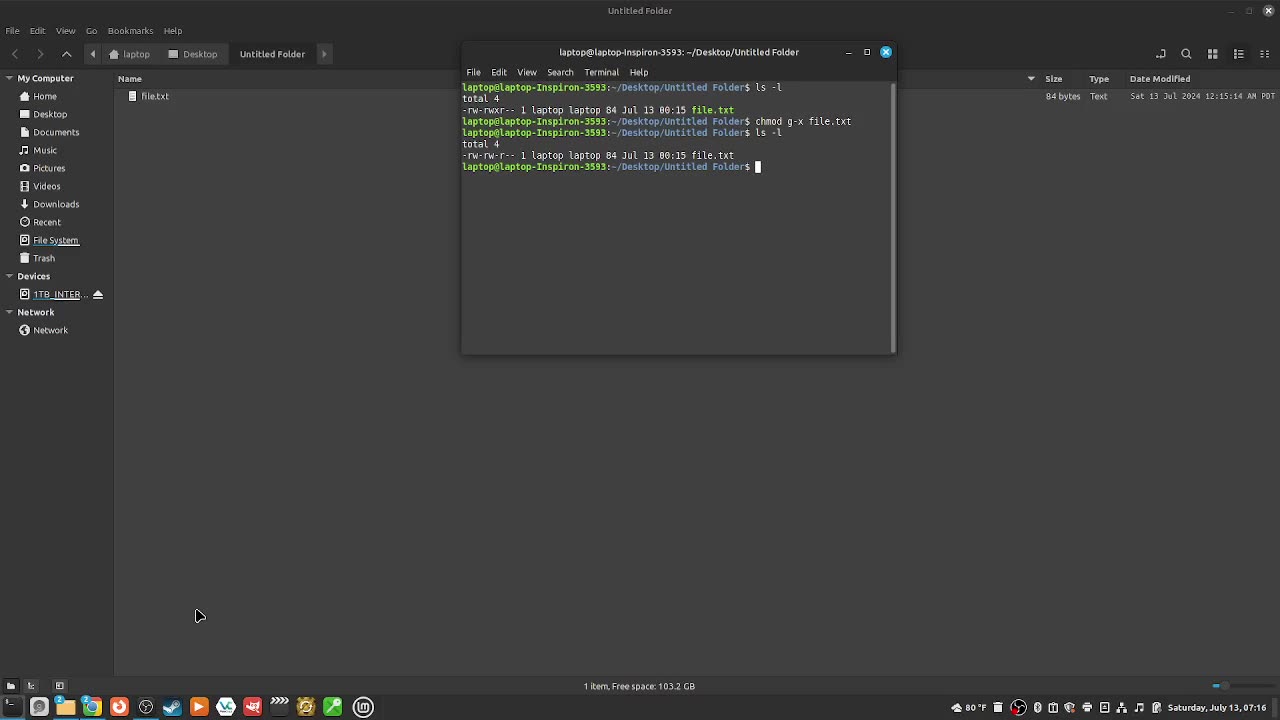Launch Steam from the taskbar
Screen dimensions: 1280x720
[172, 707]
